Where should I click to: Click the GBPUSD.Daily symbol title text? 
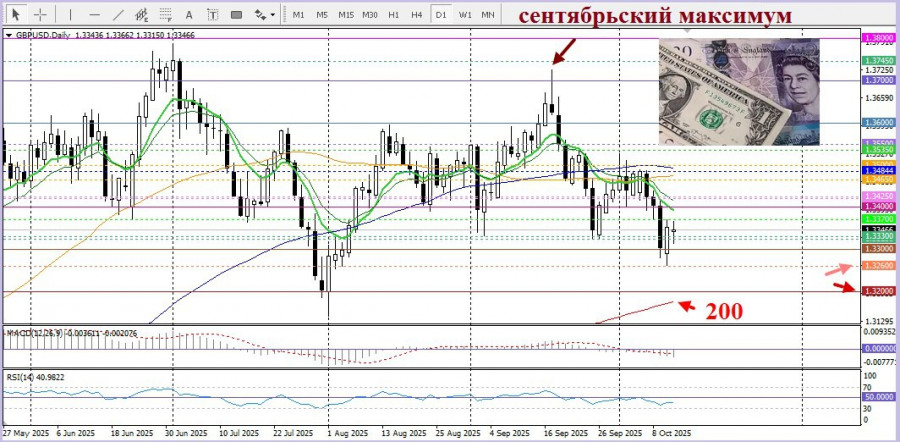tap(43, 35)
